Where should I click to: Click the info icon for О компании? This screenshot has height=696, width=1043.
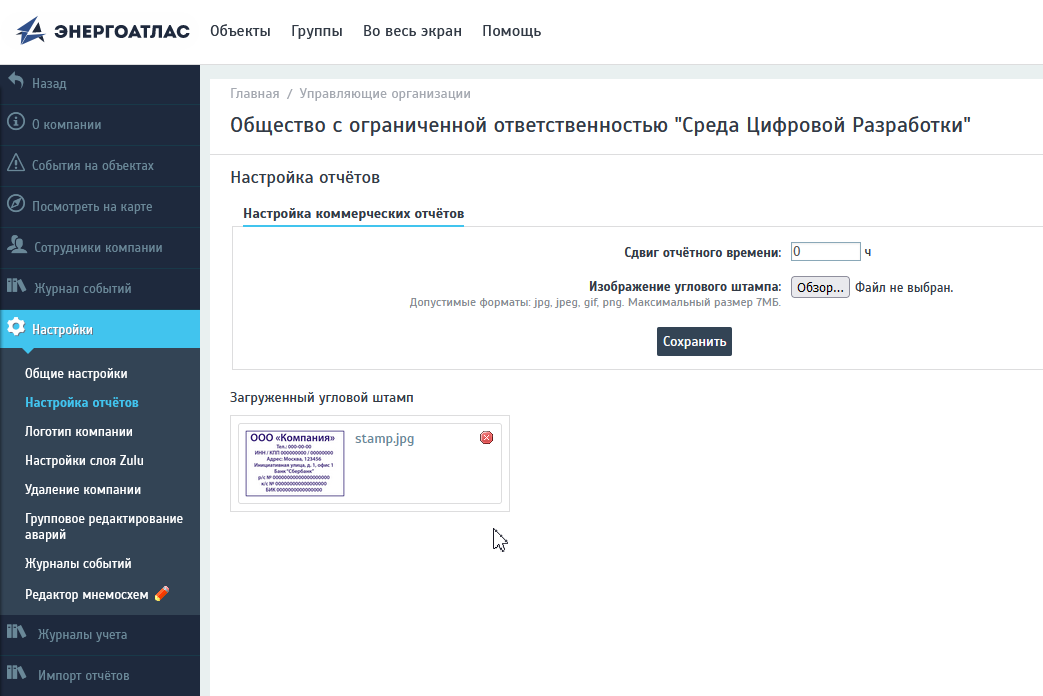(x=16, y=123)
